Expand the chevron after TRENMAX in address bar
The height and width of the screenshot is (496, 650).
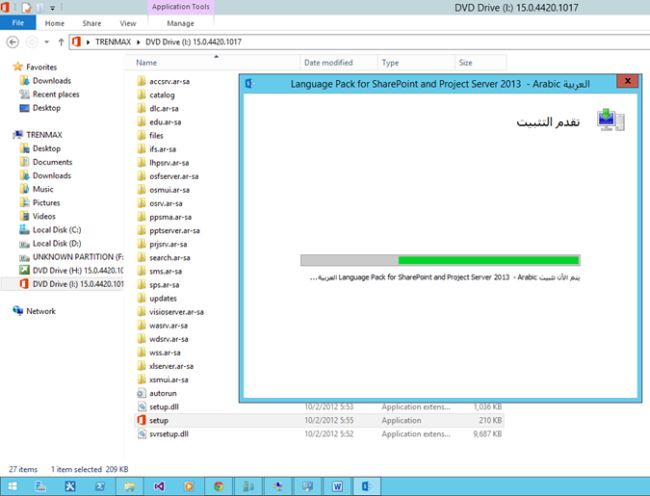(x=138, y=42)
